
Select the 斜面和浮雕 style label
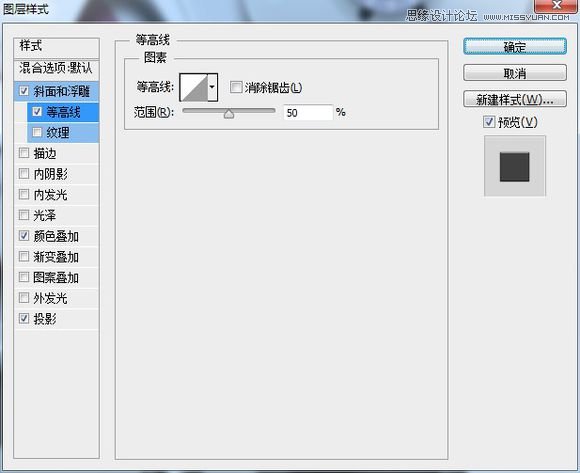tap(61, 91)
